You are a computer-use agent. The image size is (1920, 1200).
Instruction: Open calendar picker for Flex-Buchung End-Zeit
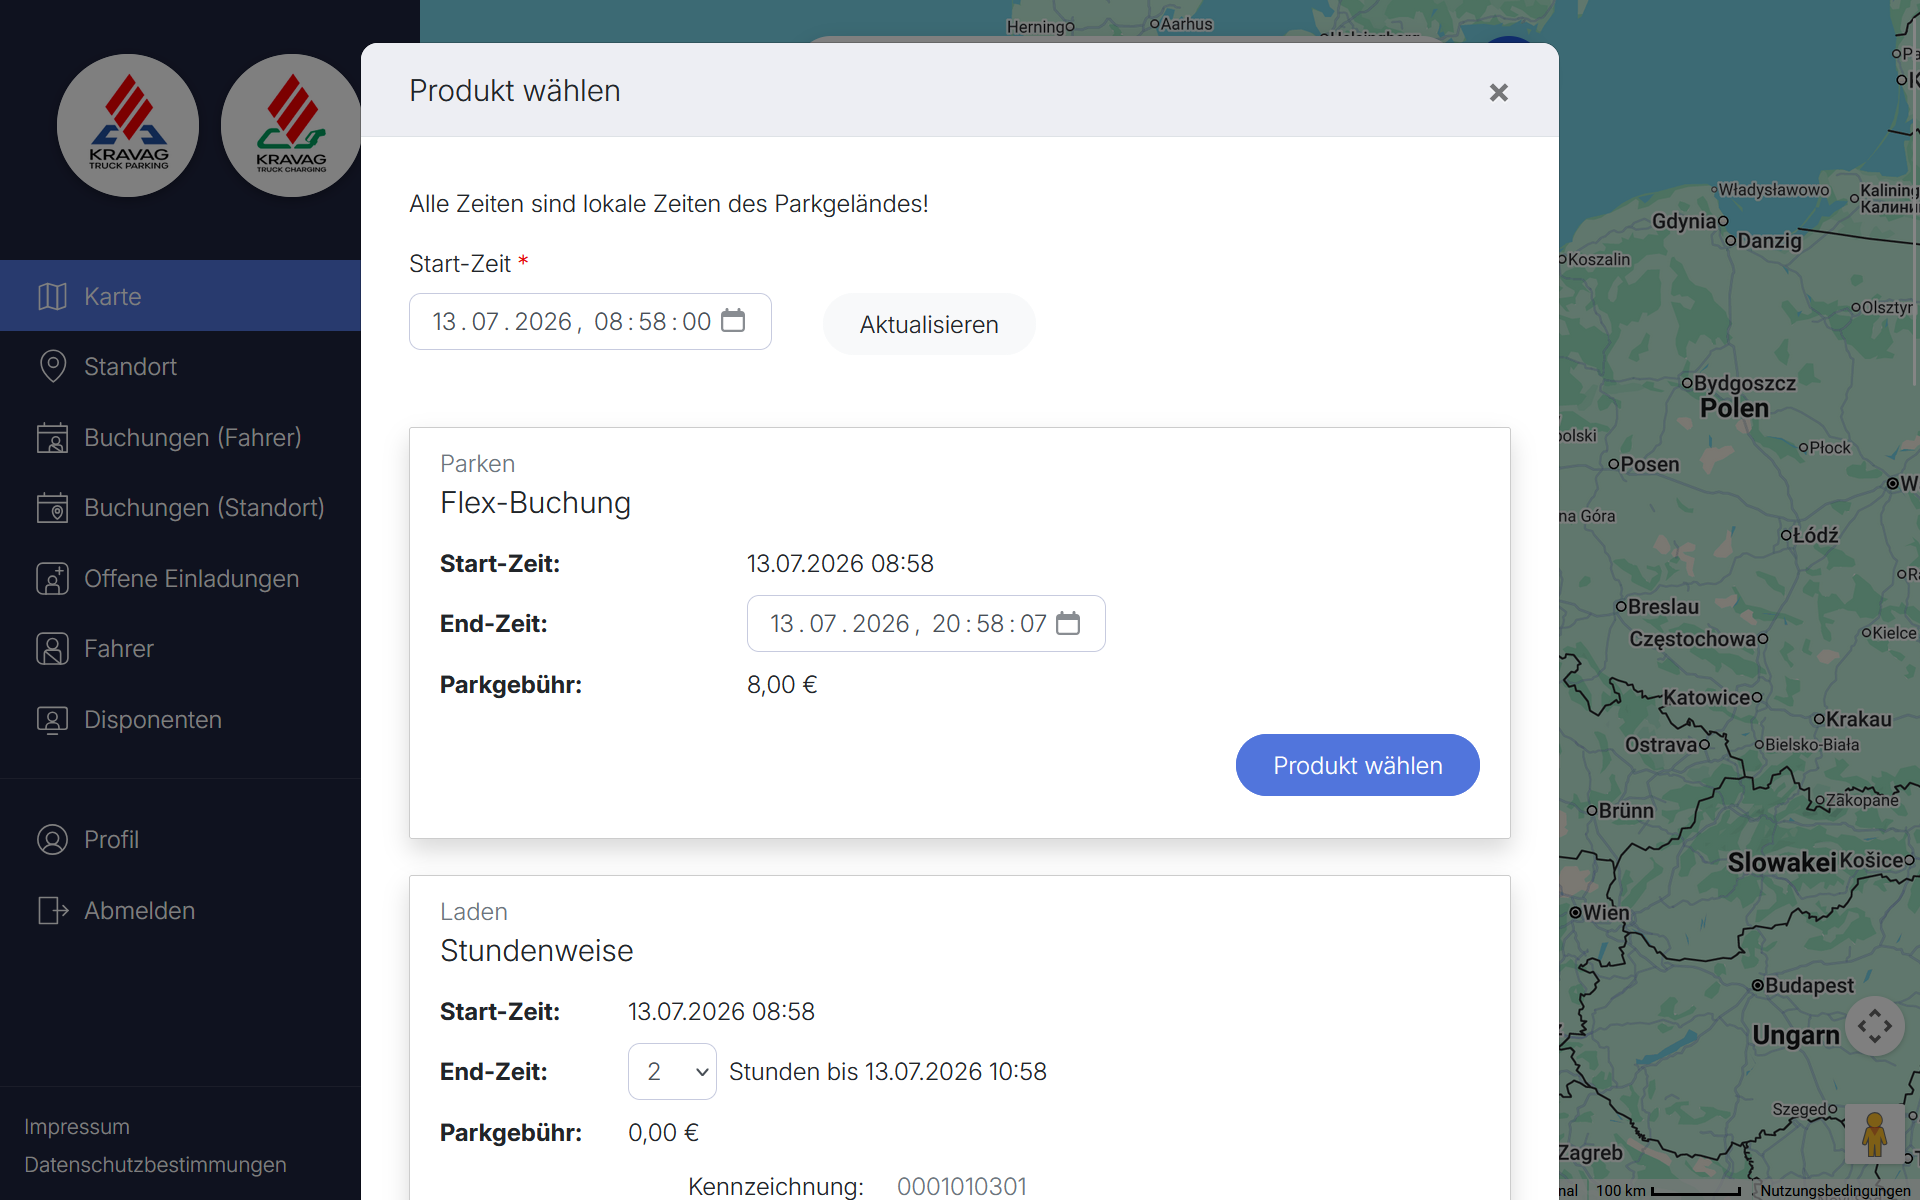(1068, 623)
